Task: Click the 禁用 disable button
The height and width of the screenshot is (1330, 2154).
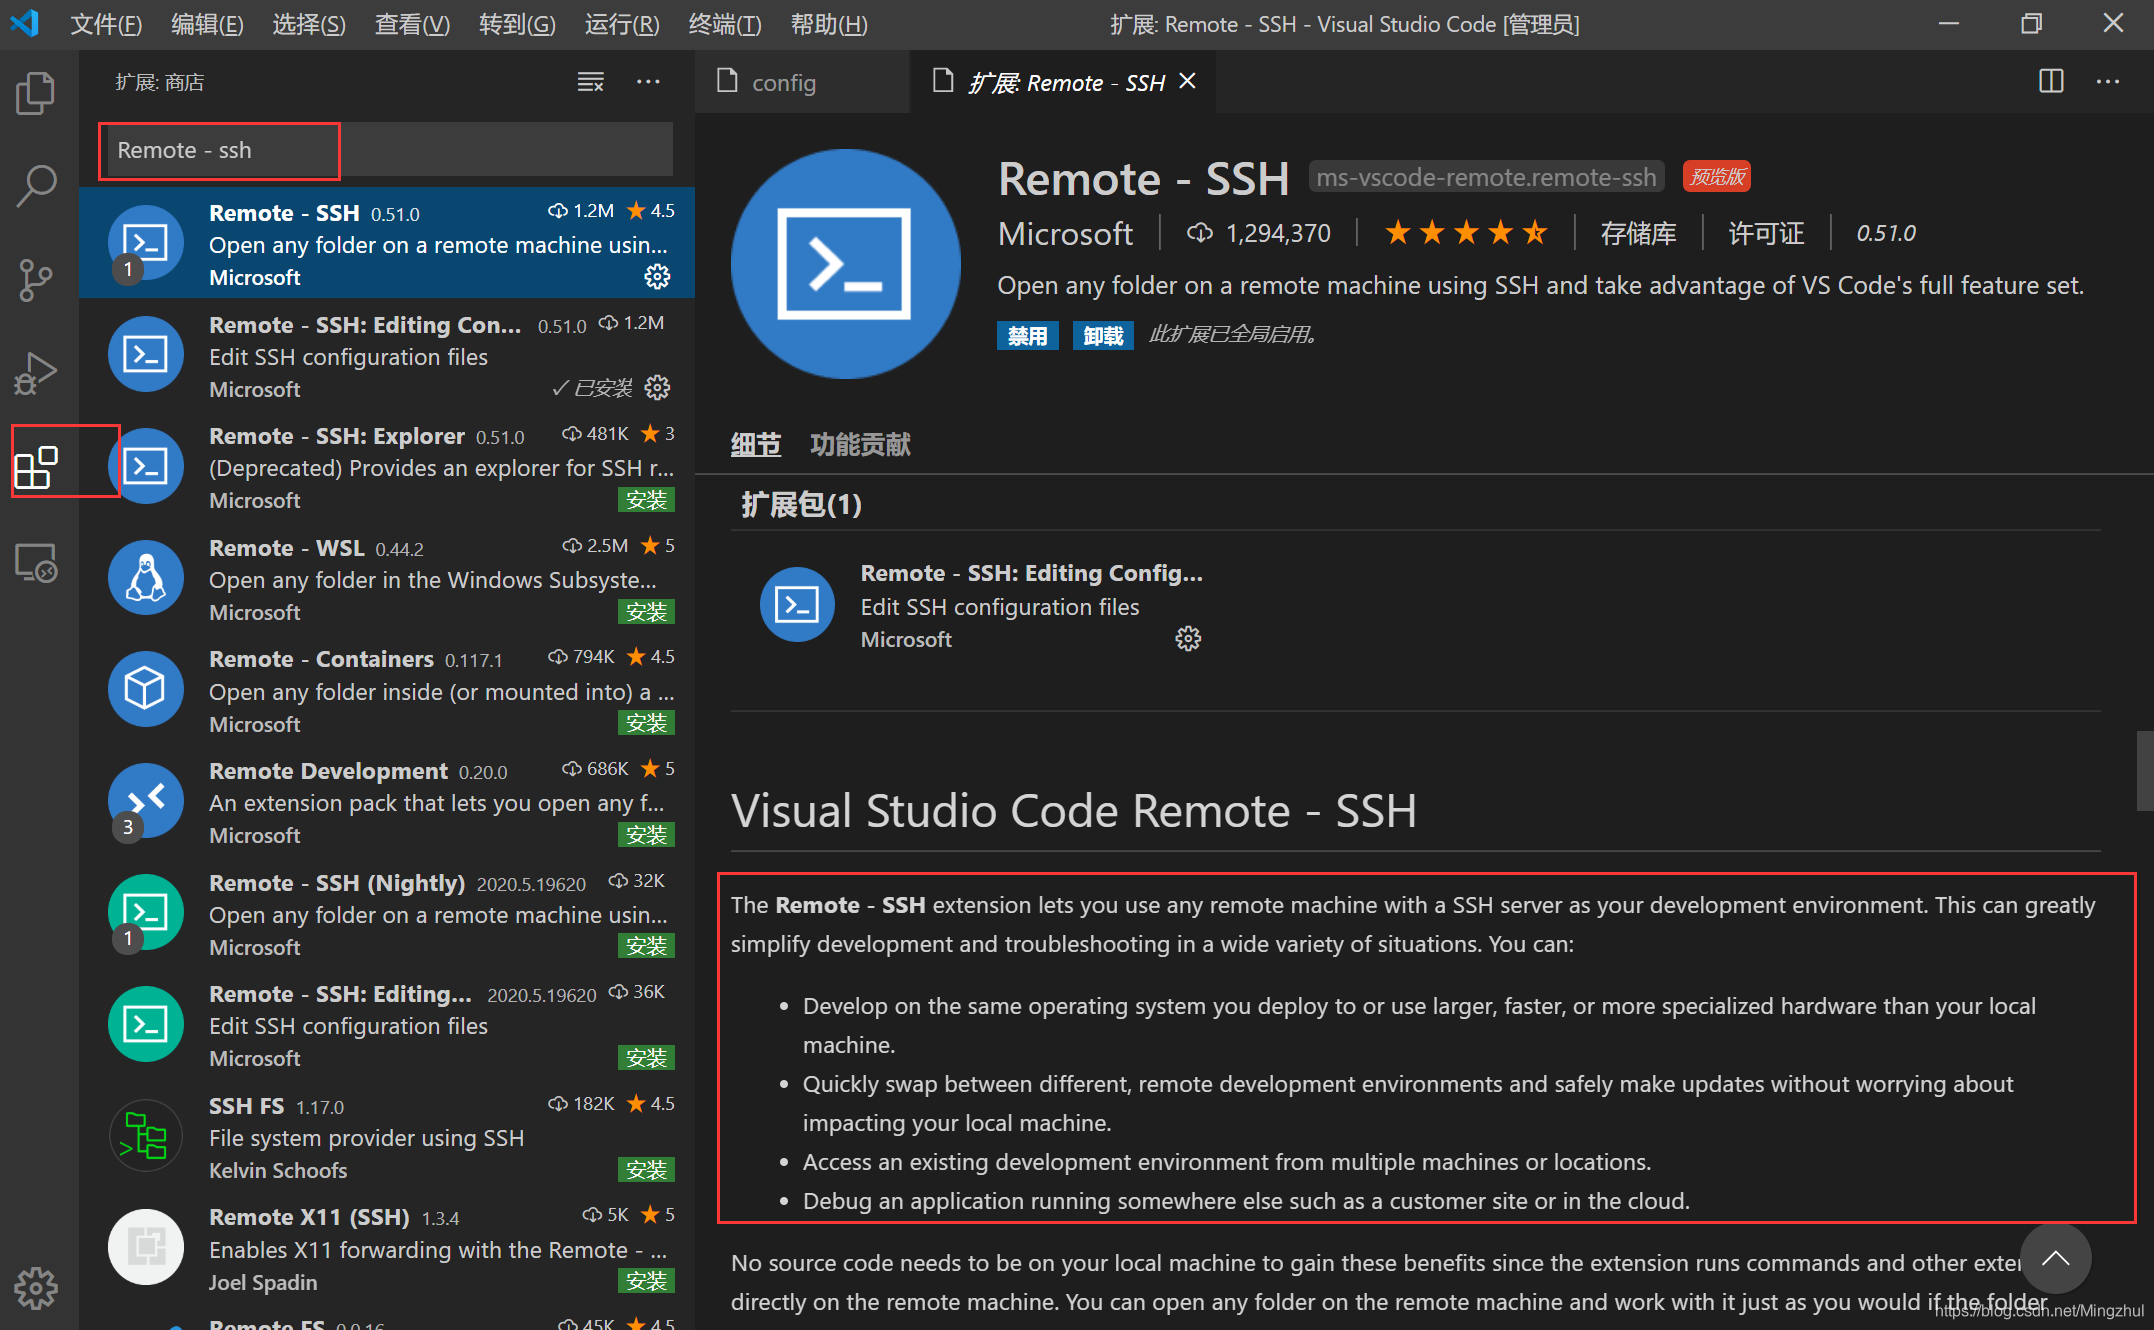Action: tap(1027, 335)
